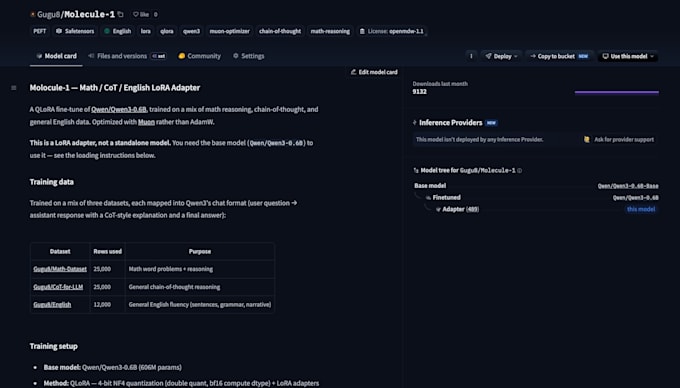Select the lora tag

(x=146, y=31)
